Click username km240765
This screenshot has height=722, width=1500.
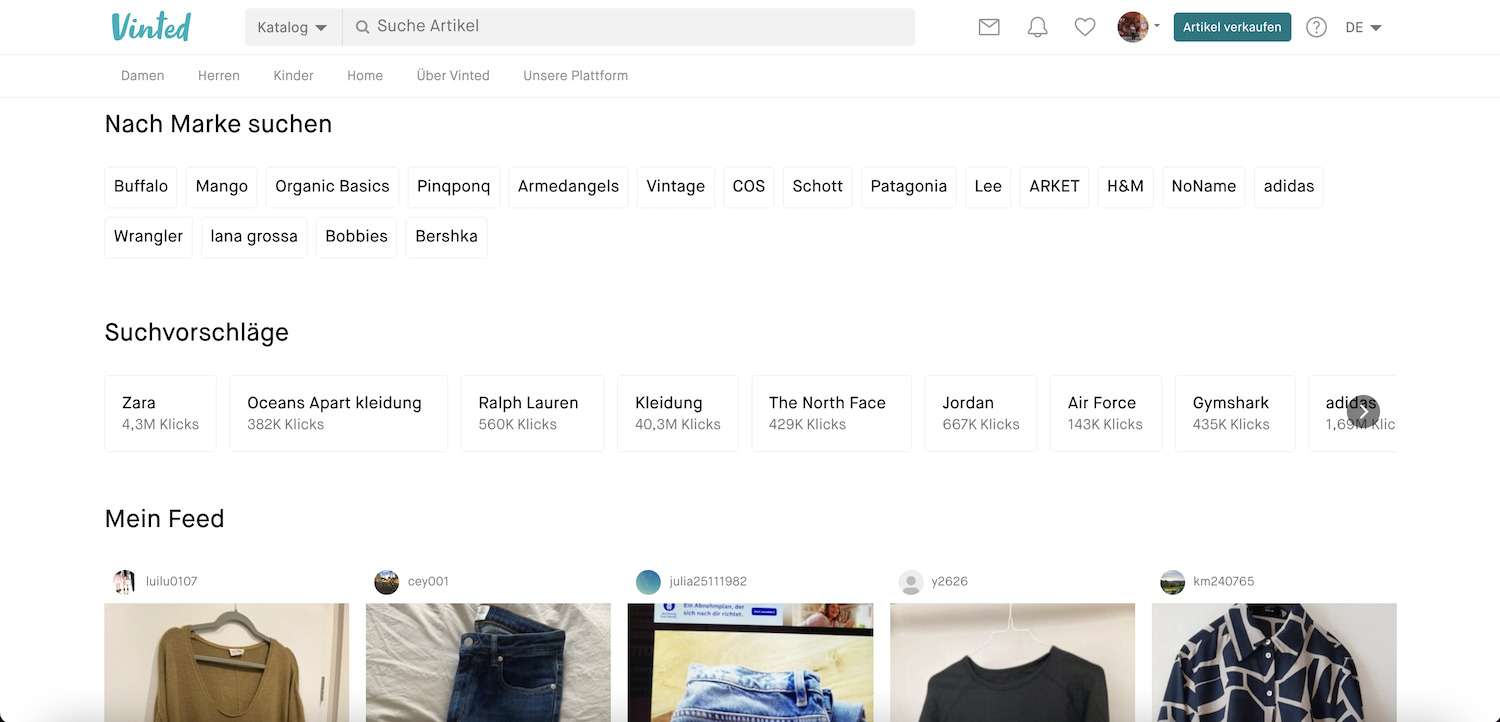pyautogui.click(x=1224, y=582)
